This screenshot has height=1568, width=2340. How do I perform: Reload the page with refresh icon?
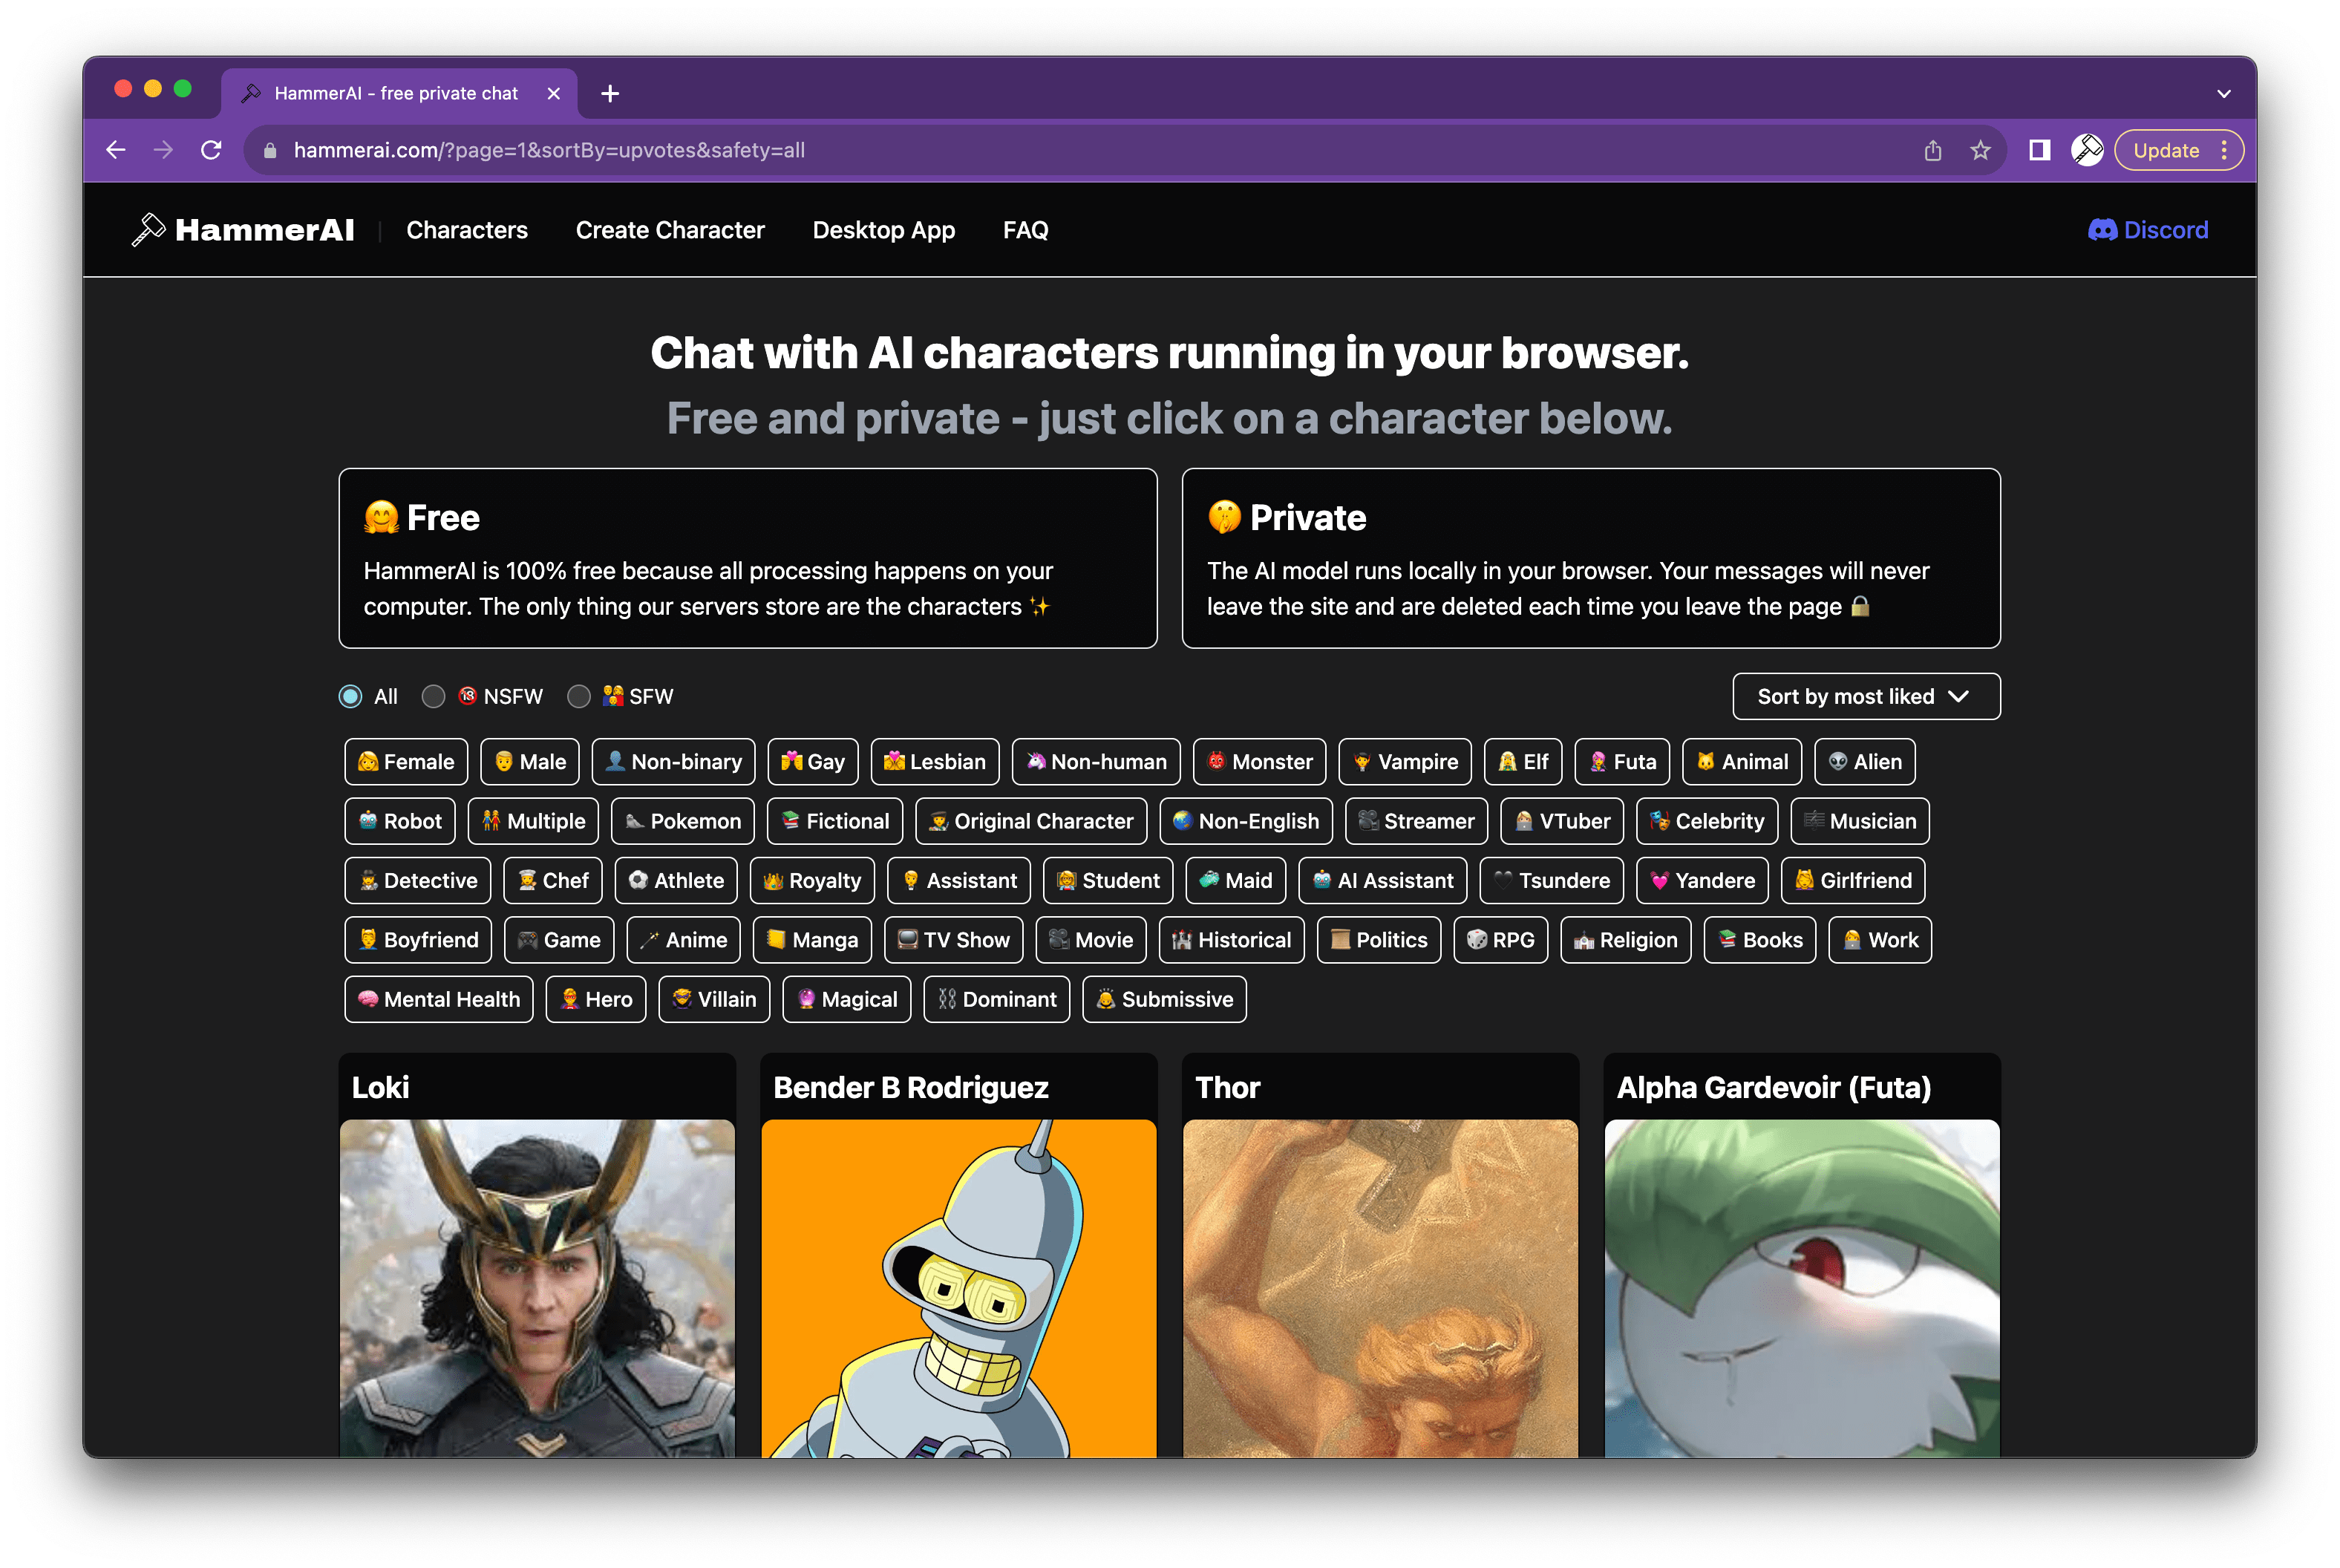click(211, 151)
